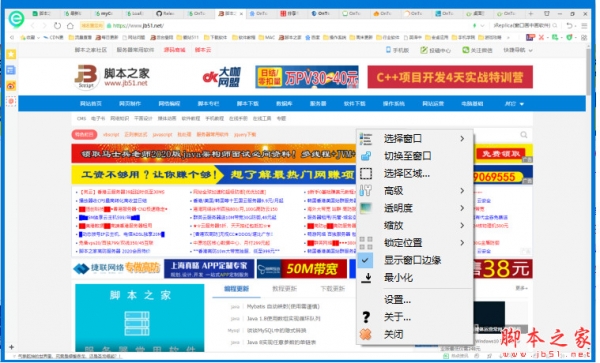Click the site search magnifier icon
This screenshot has width=600, height=363.
523,135
